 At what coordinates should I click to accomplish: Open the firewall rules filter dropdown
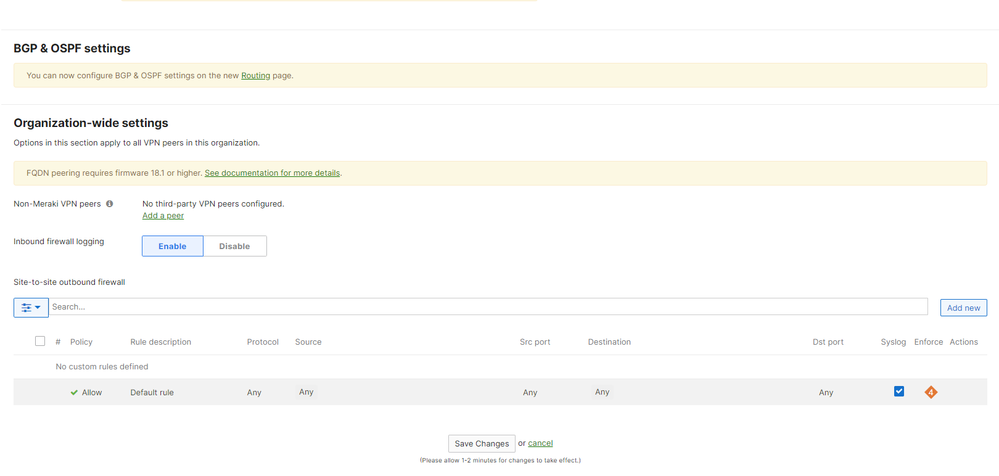click(31, 307)
